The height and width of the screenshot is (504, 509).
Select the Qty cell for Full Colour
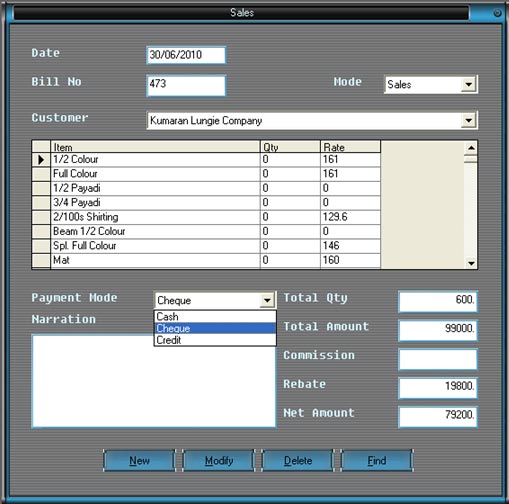point(290,174)
